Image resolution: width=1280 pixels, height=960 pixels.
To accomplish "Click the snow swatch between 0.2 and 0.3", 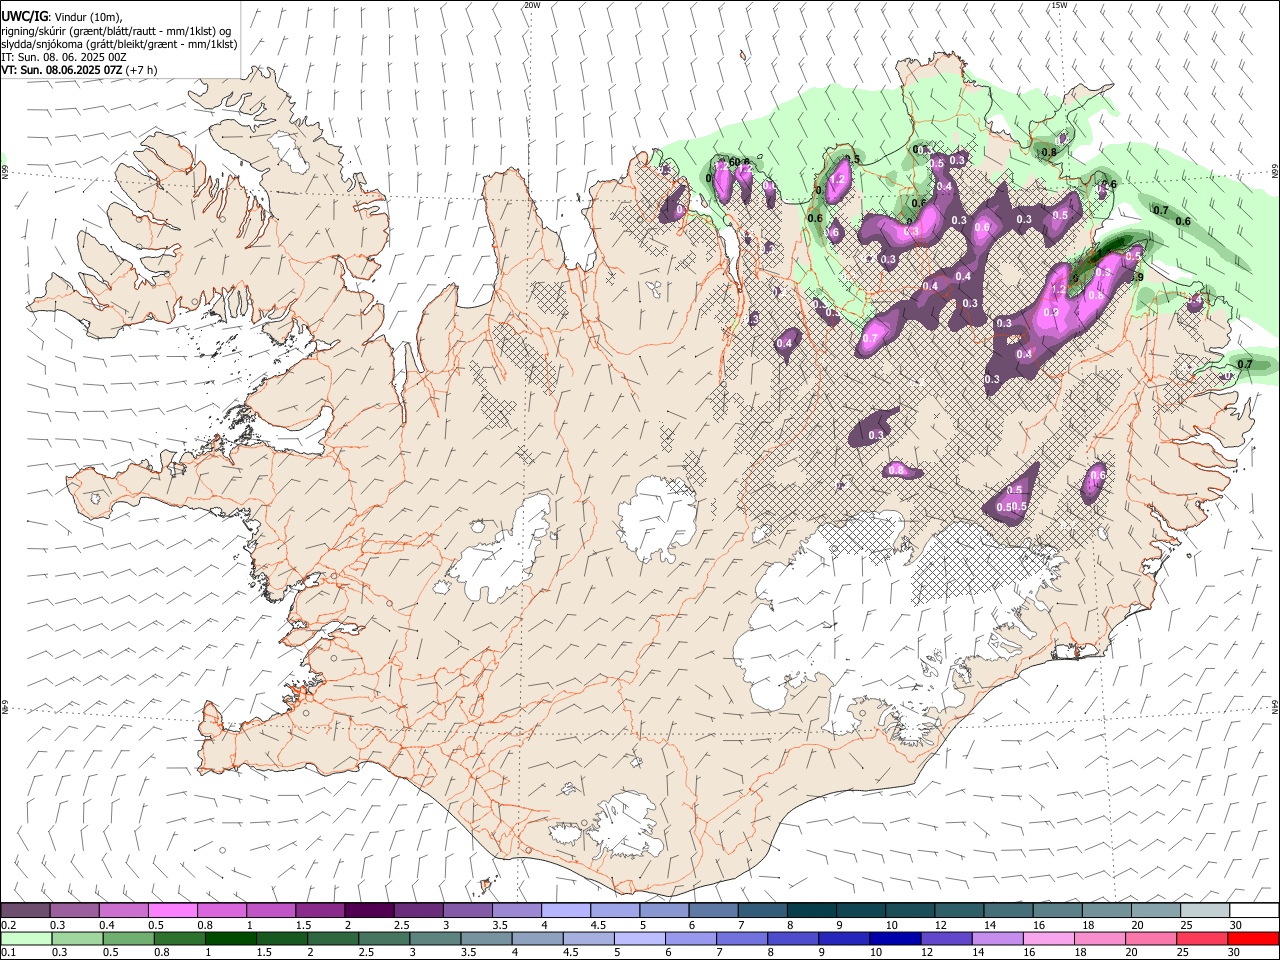I will (26, 911).
